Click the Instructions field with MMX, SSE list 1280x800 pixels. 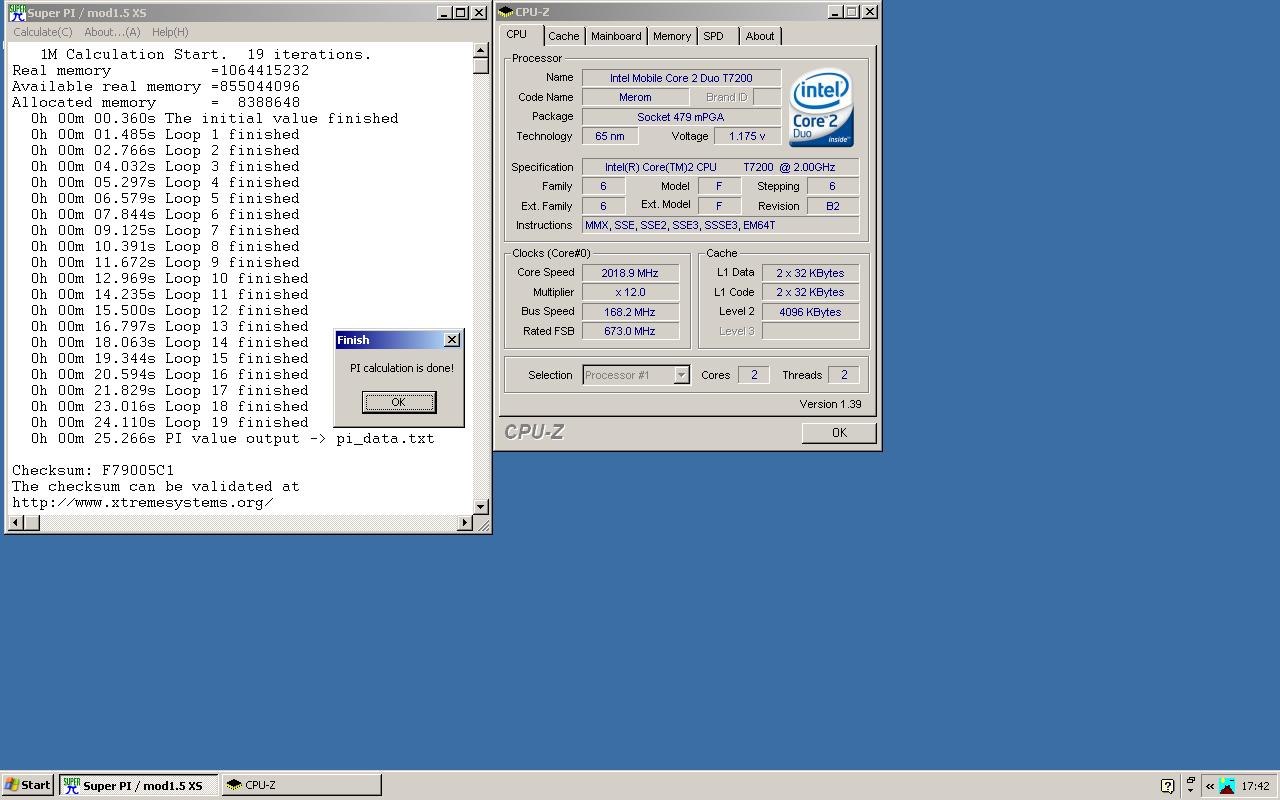[x=720, y=225]
